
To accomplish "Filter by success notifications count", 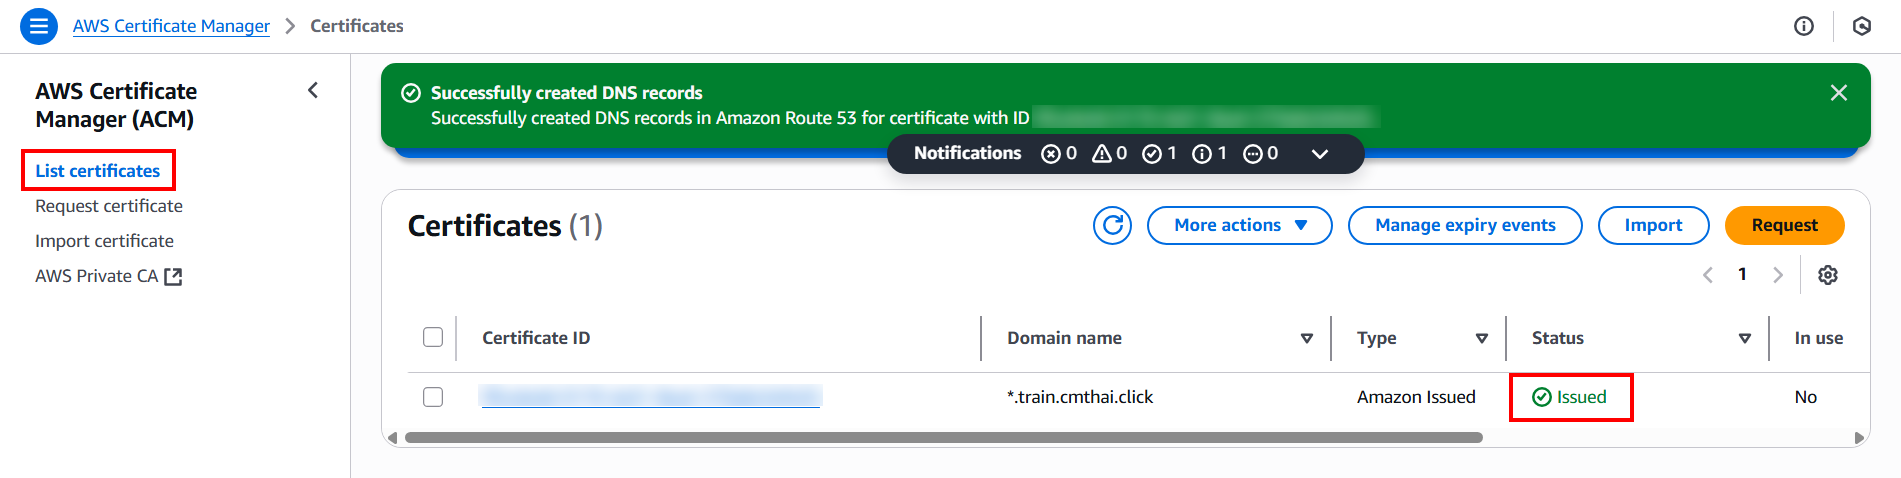I will (1159, 153).
